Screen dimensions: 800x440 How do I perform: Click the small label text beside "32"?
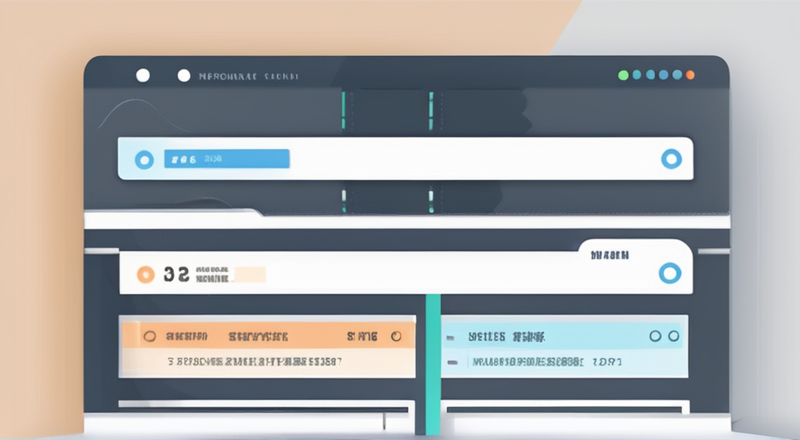pyautogui.click(x=213, y=274)
